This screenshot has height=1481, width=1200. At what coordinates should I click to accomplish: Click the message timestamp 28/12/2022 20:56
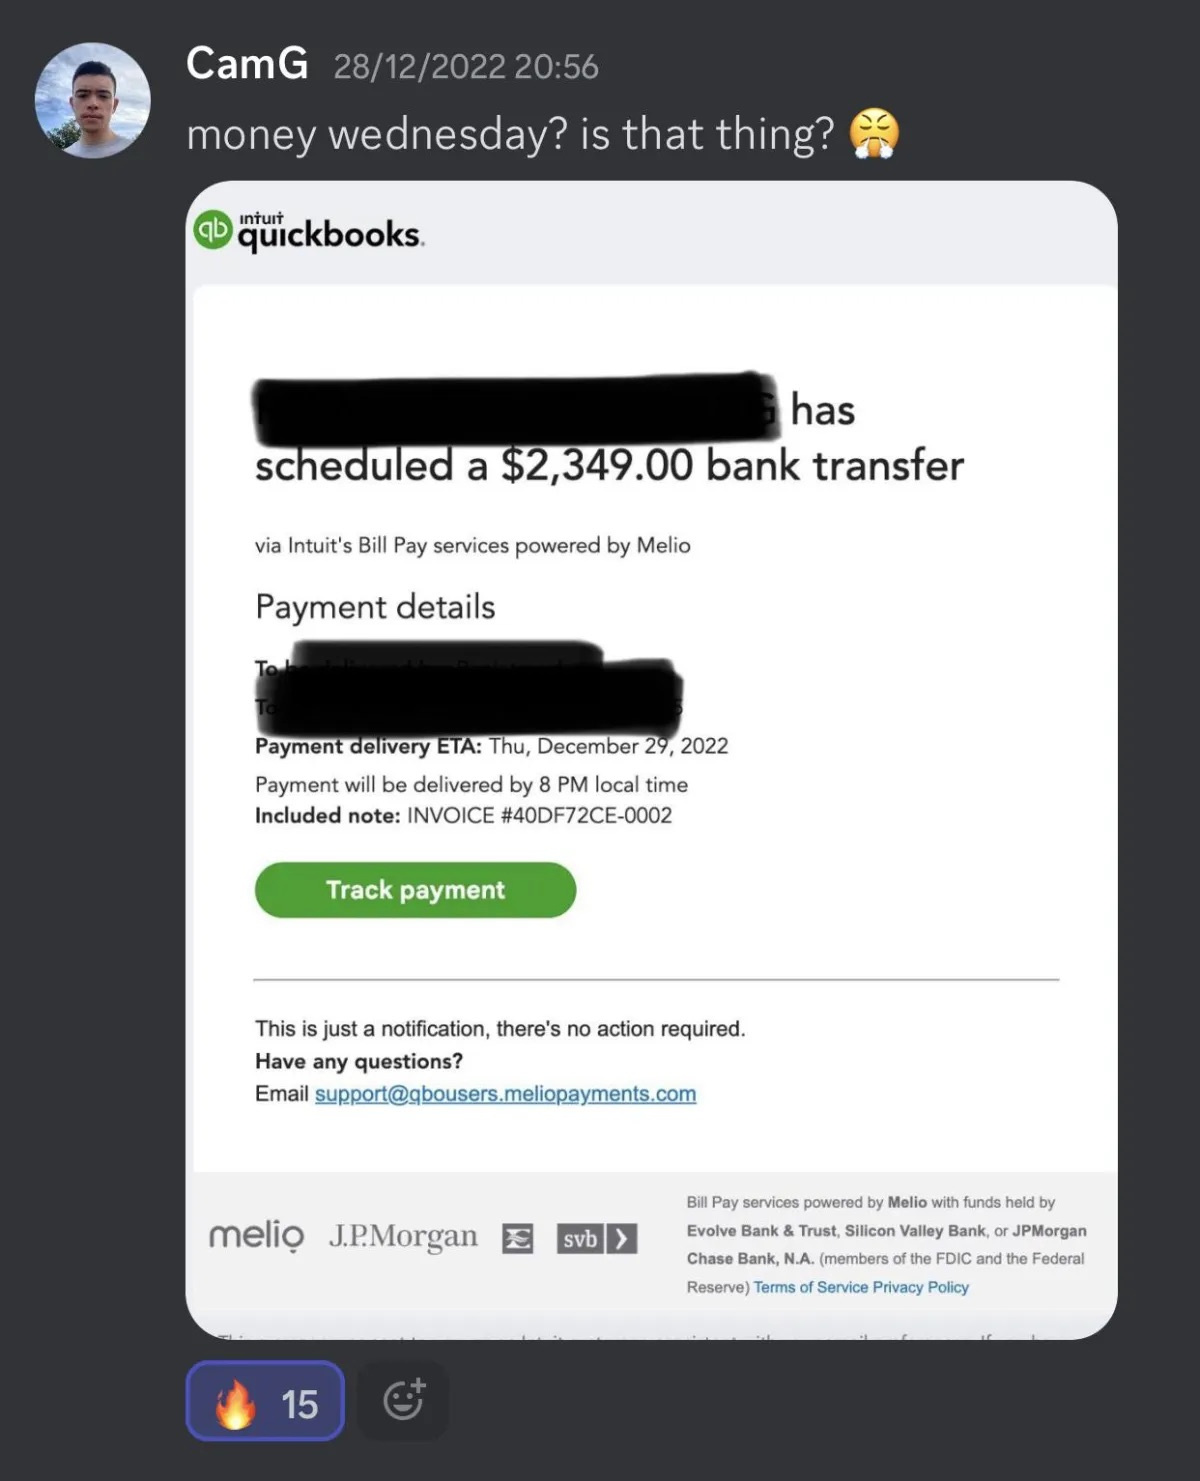coord(466,67)
